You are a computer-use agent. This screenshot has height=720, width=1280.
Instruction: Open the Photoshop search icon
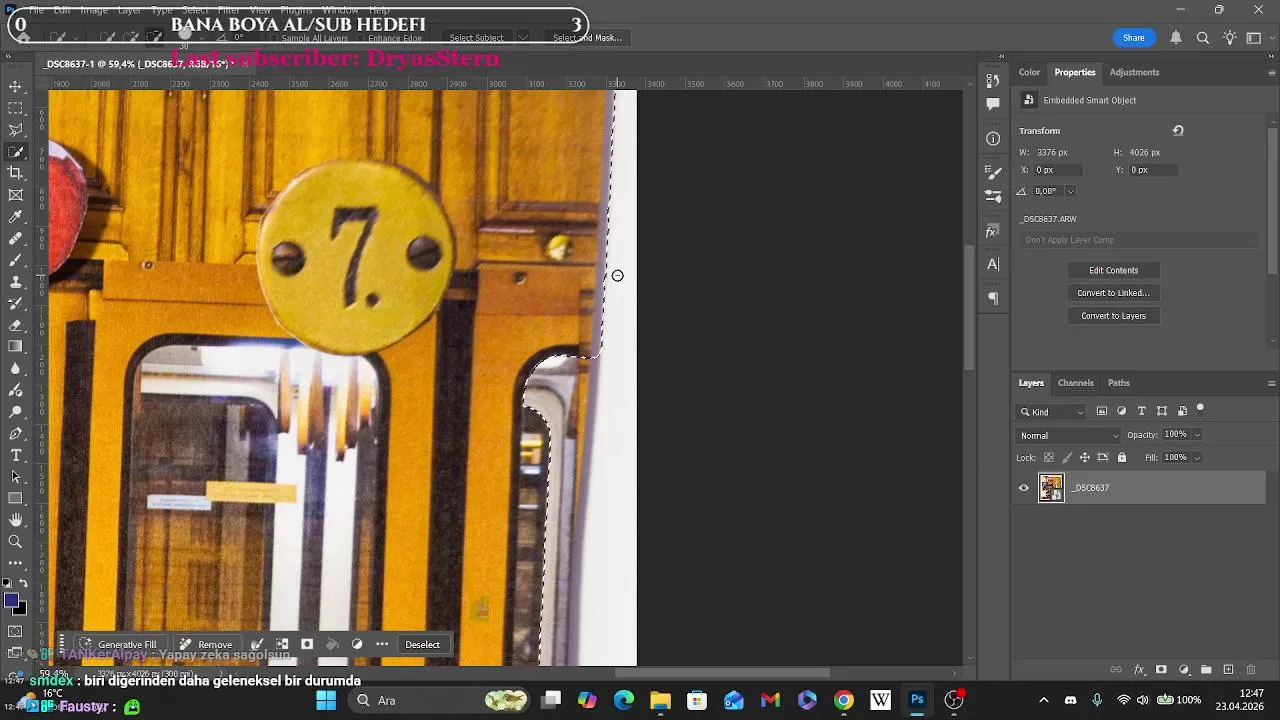pos(1203,38)
